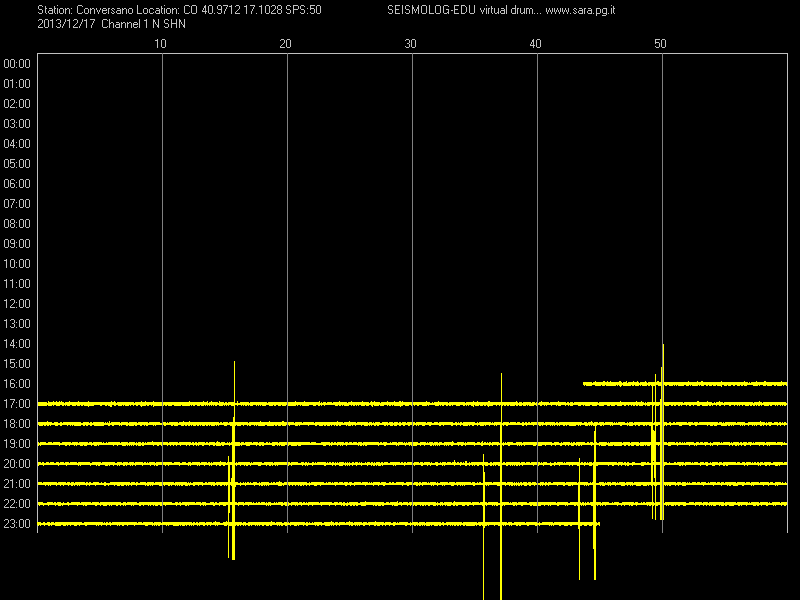
Task: Click the 00:00 hour label
Action: [17, 64]
